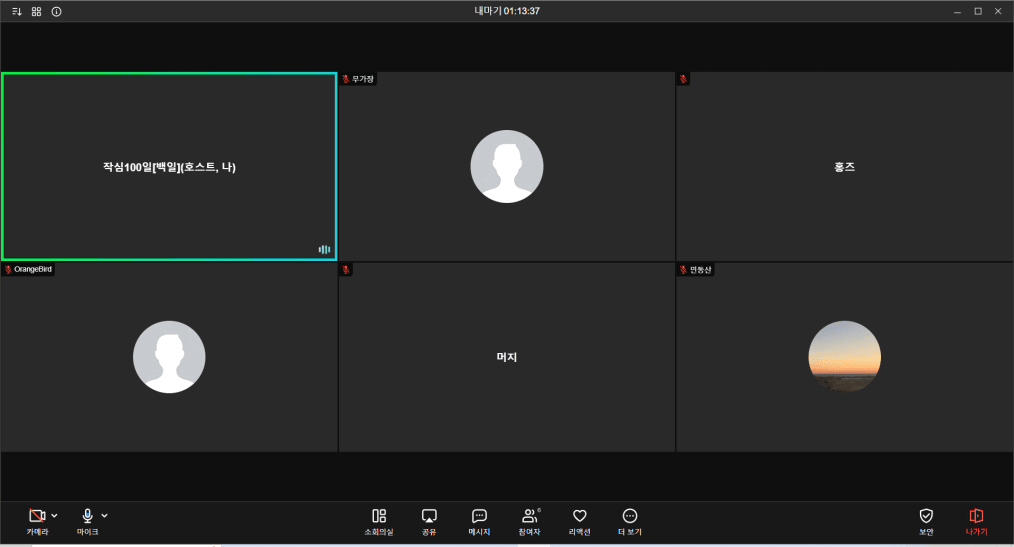This screenshot has height=547, width=1014.
Task: Show meeting info via the info icon
Action: (x=56, y=11)
